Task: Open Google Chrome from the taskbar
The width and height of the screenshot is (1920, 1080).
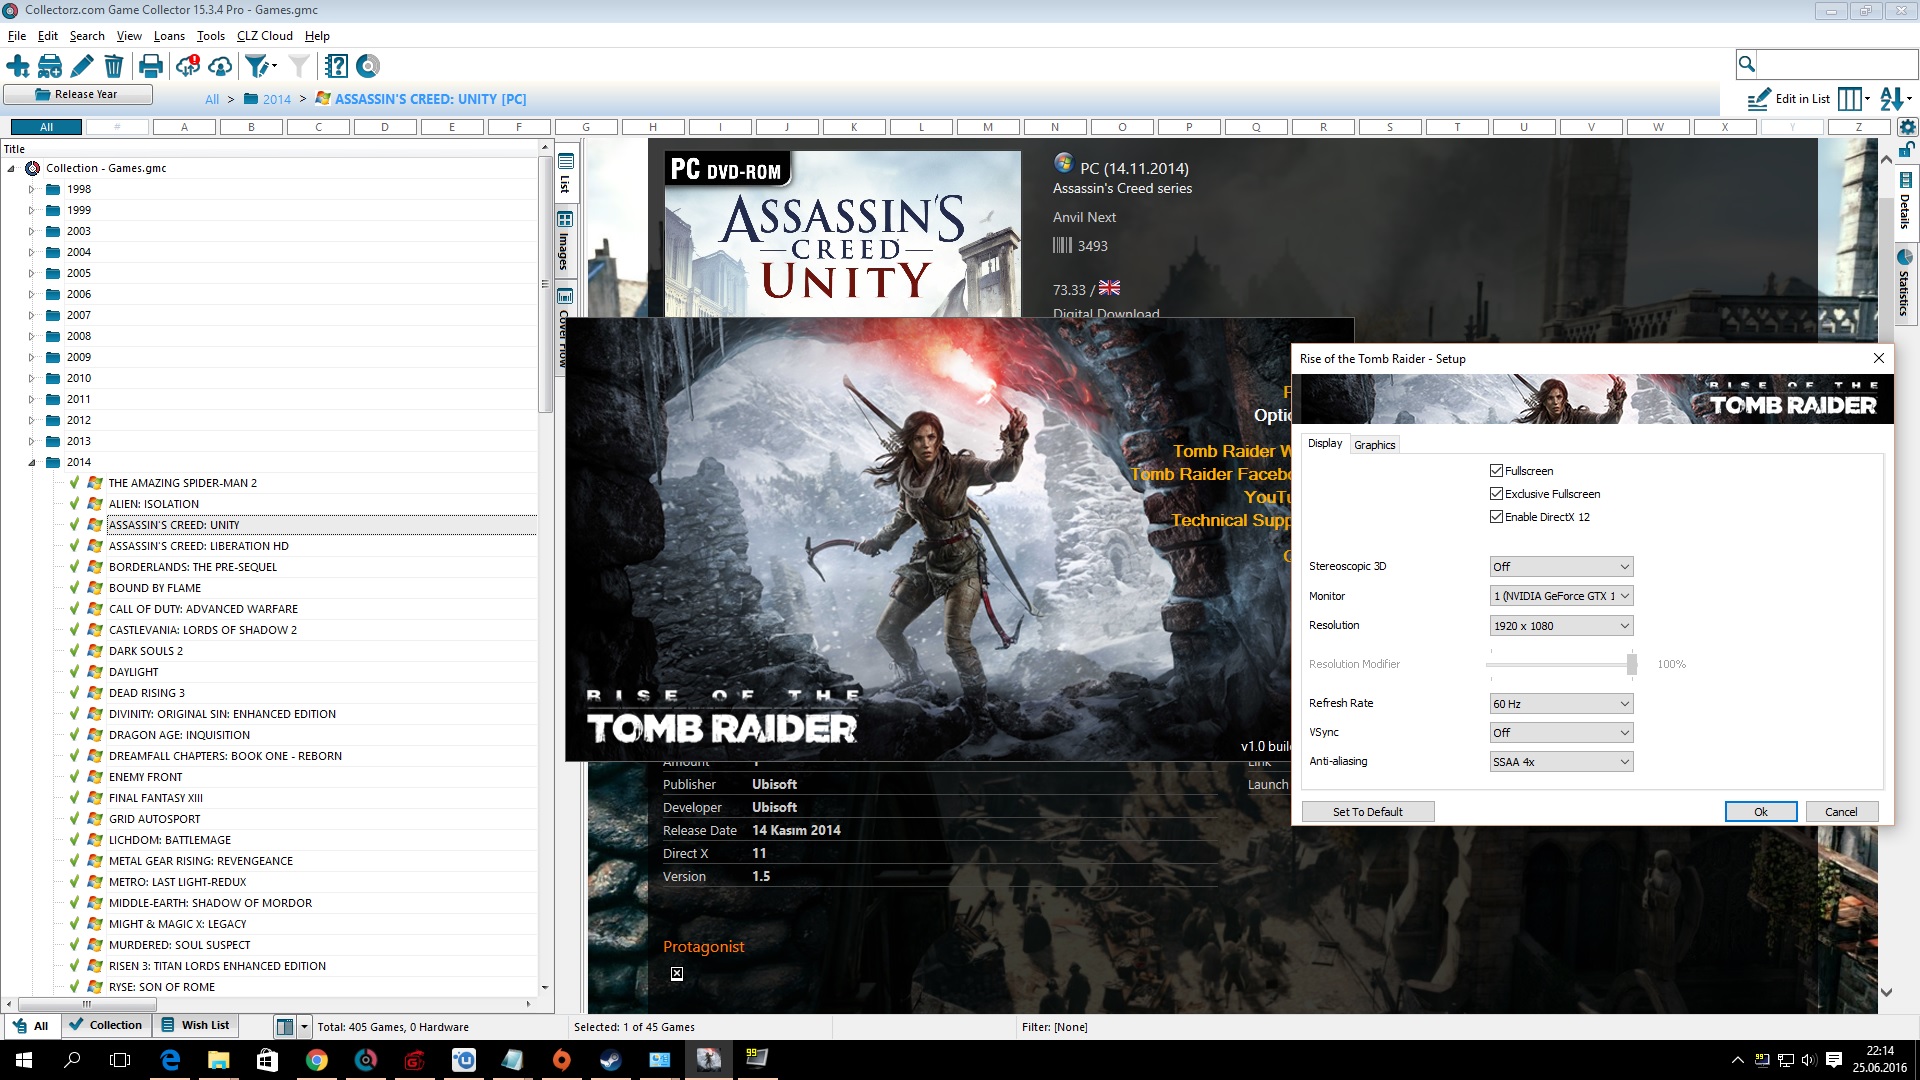Action: point(316,1060)
